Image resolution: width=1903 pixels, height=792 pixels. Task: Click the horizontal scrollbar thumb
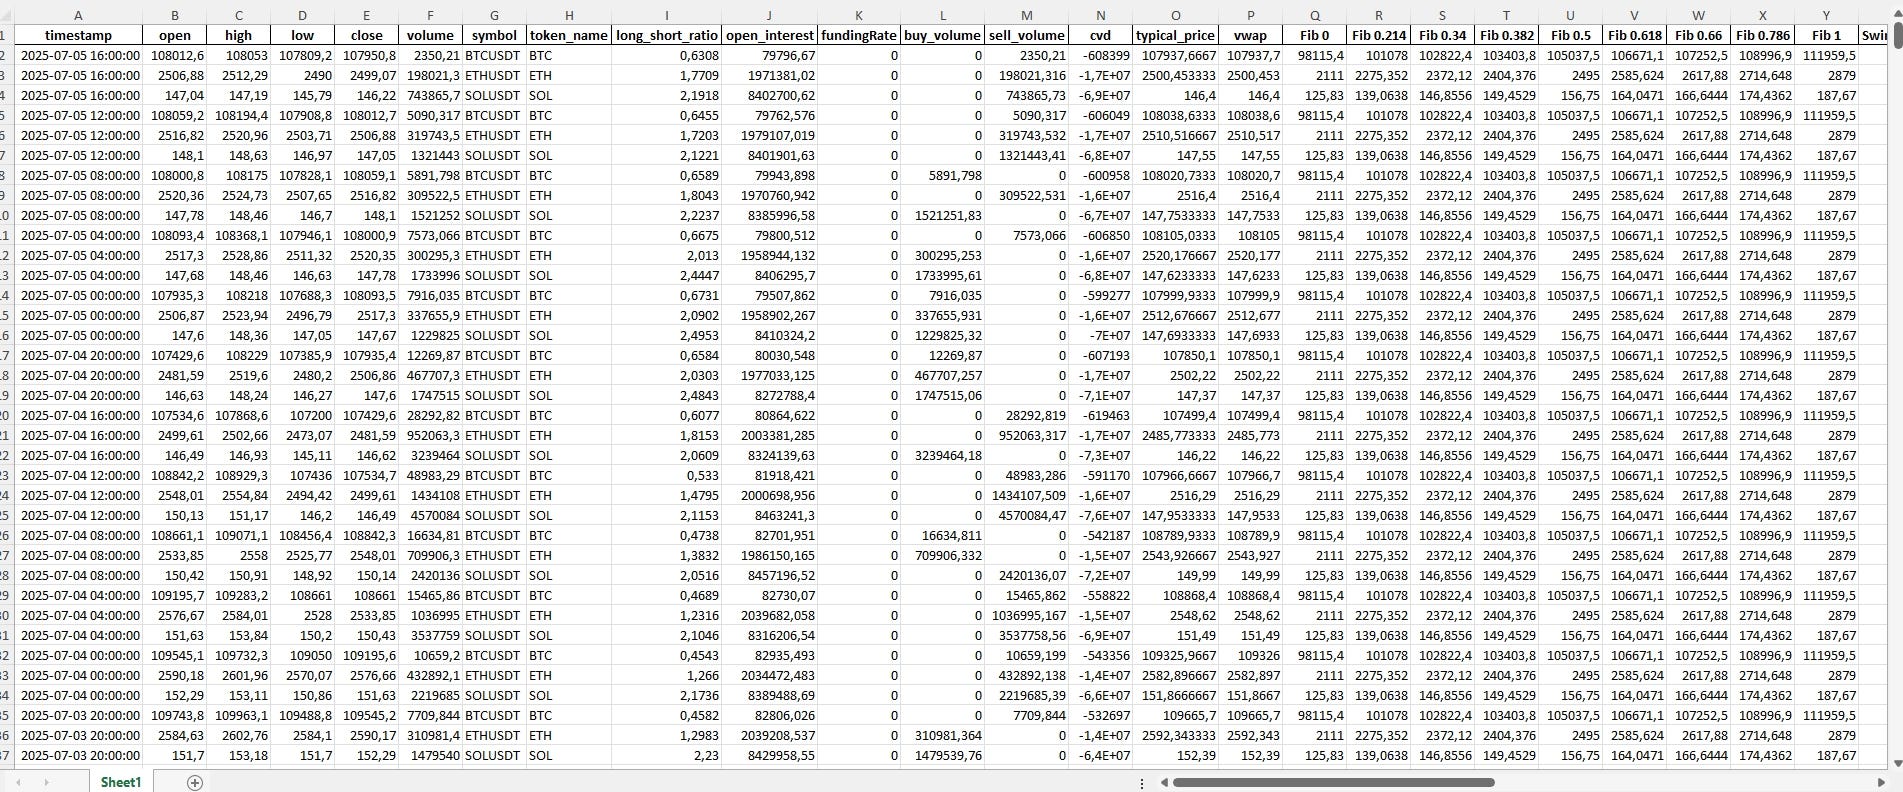(1333, 782)
